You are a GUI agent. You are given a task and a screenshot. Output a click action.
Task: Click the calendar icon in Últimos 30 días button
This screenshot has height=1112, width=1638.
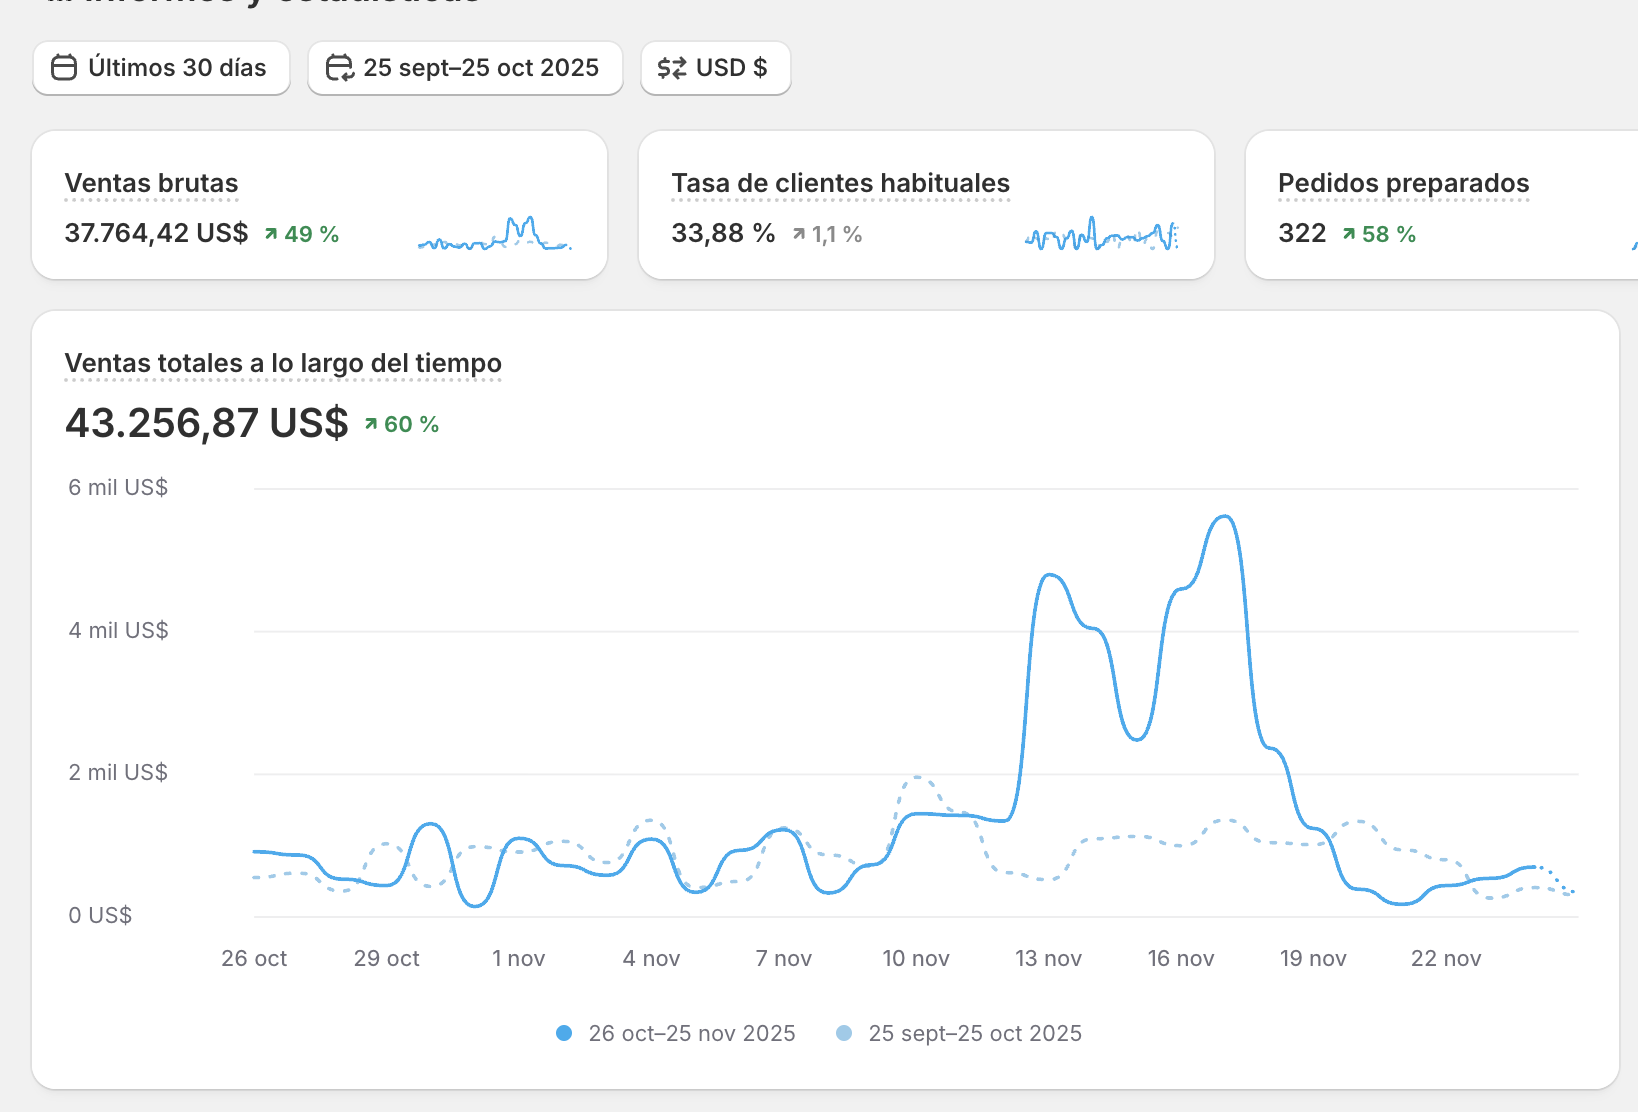pos(64,68)
